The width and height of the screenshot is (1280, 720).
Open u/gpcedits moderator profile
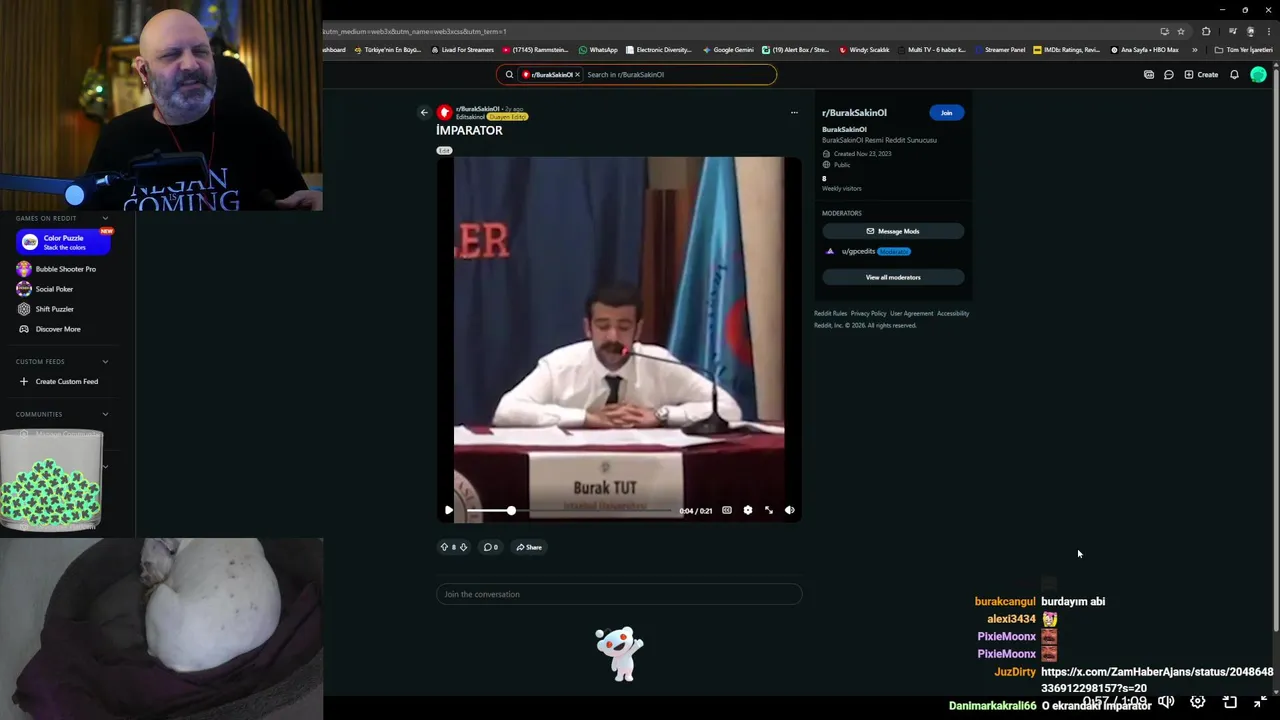point(858,251)
